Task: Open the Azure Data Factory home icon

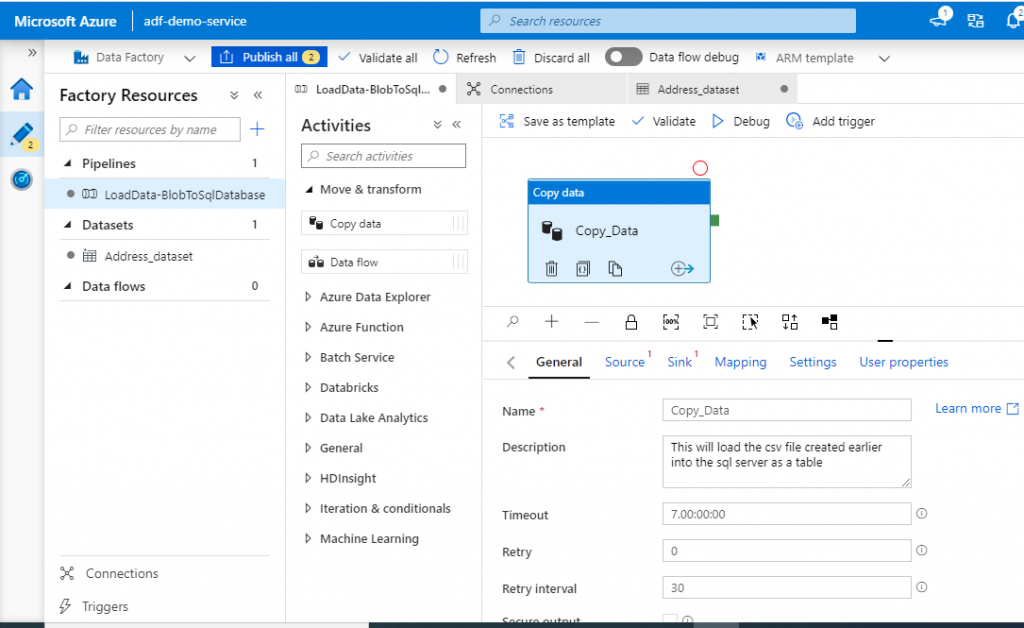Action: (x=22, y=89)
